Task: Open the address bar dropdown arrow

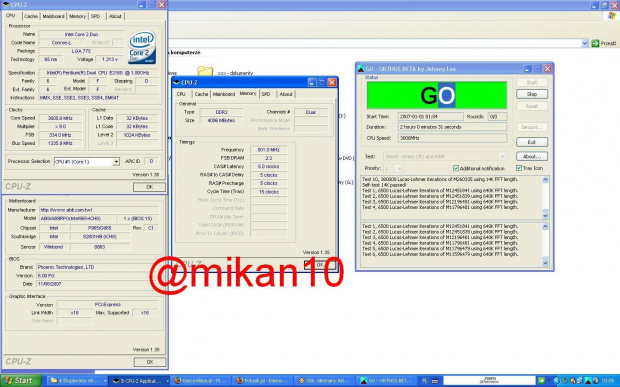Action: point(585,43)
